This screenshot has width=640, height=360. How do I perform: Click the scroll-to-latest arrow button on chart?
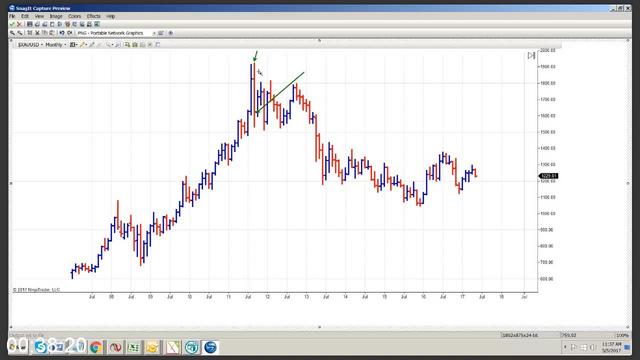click(x=531, y=55)
